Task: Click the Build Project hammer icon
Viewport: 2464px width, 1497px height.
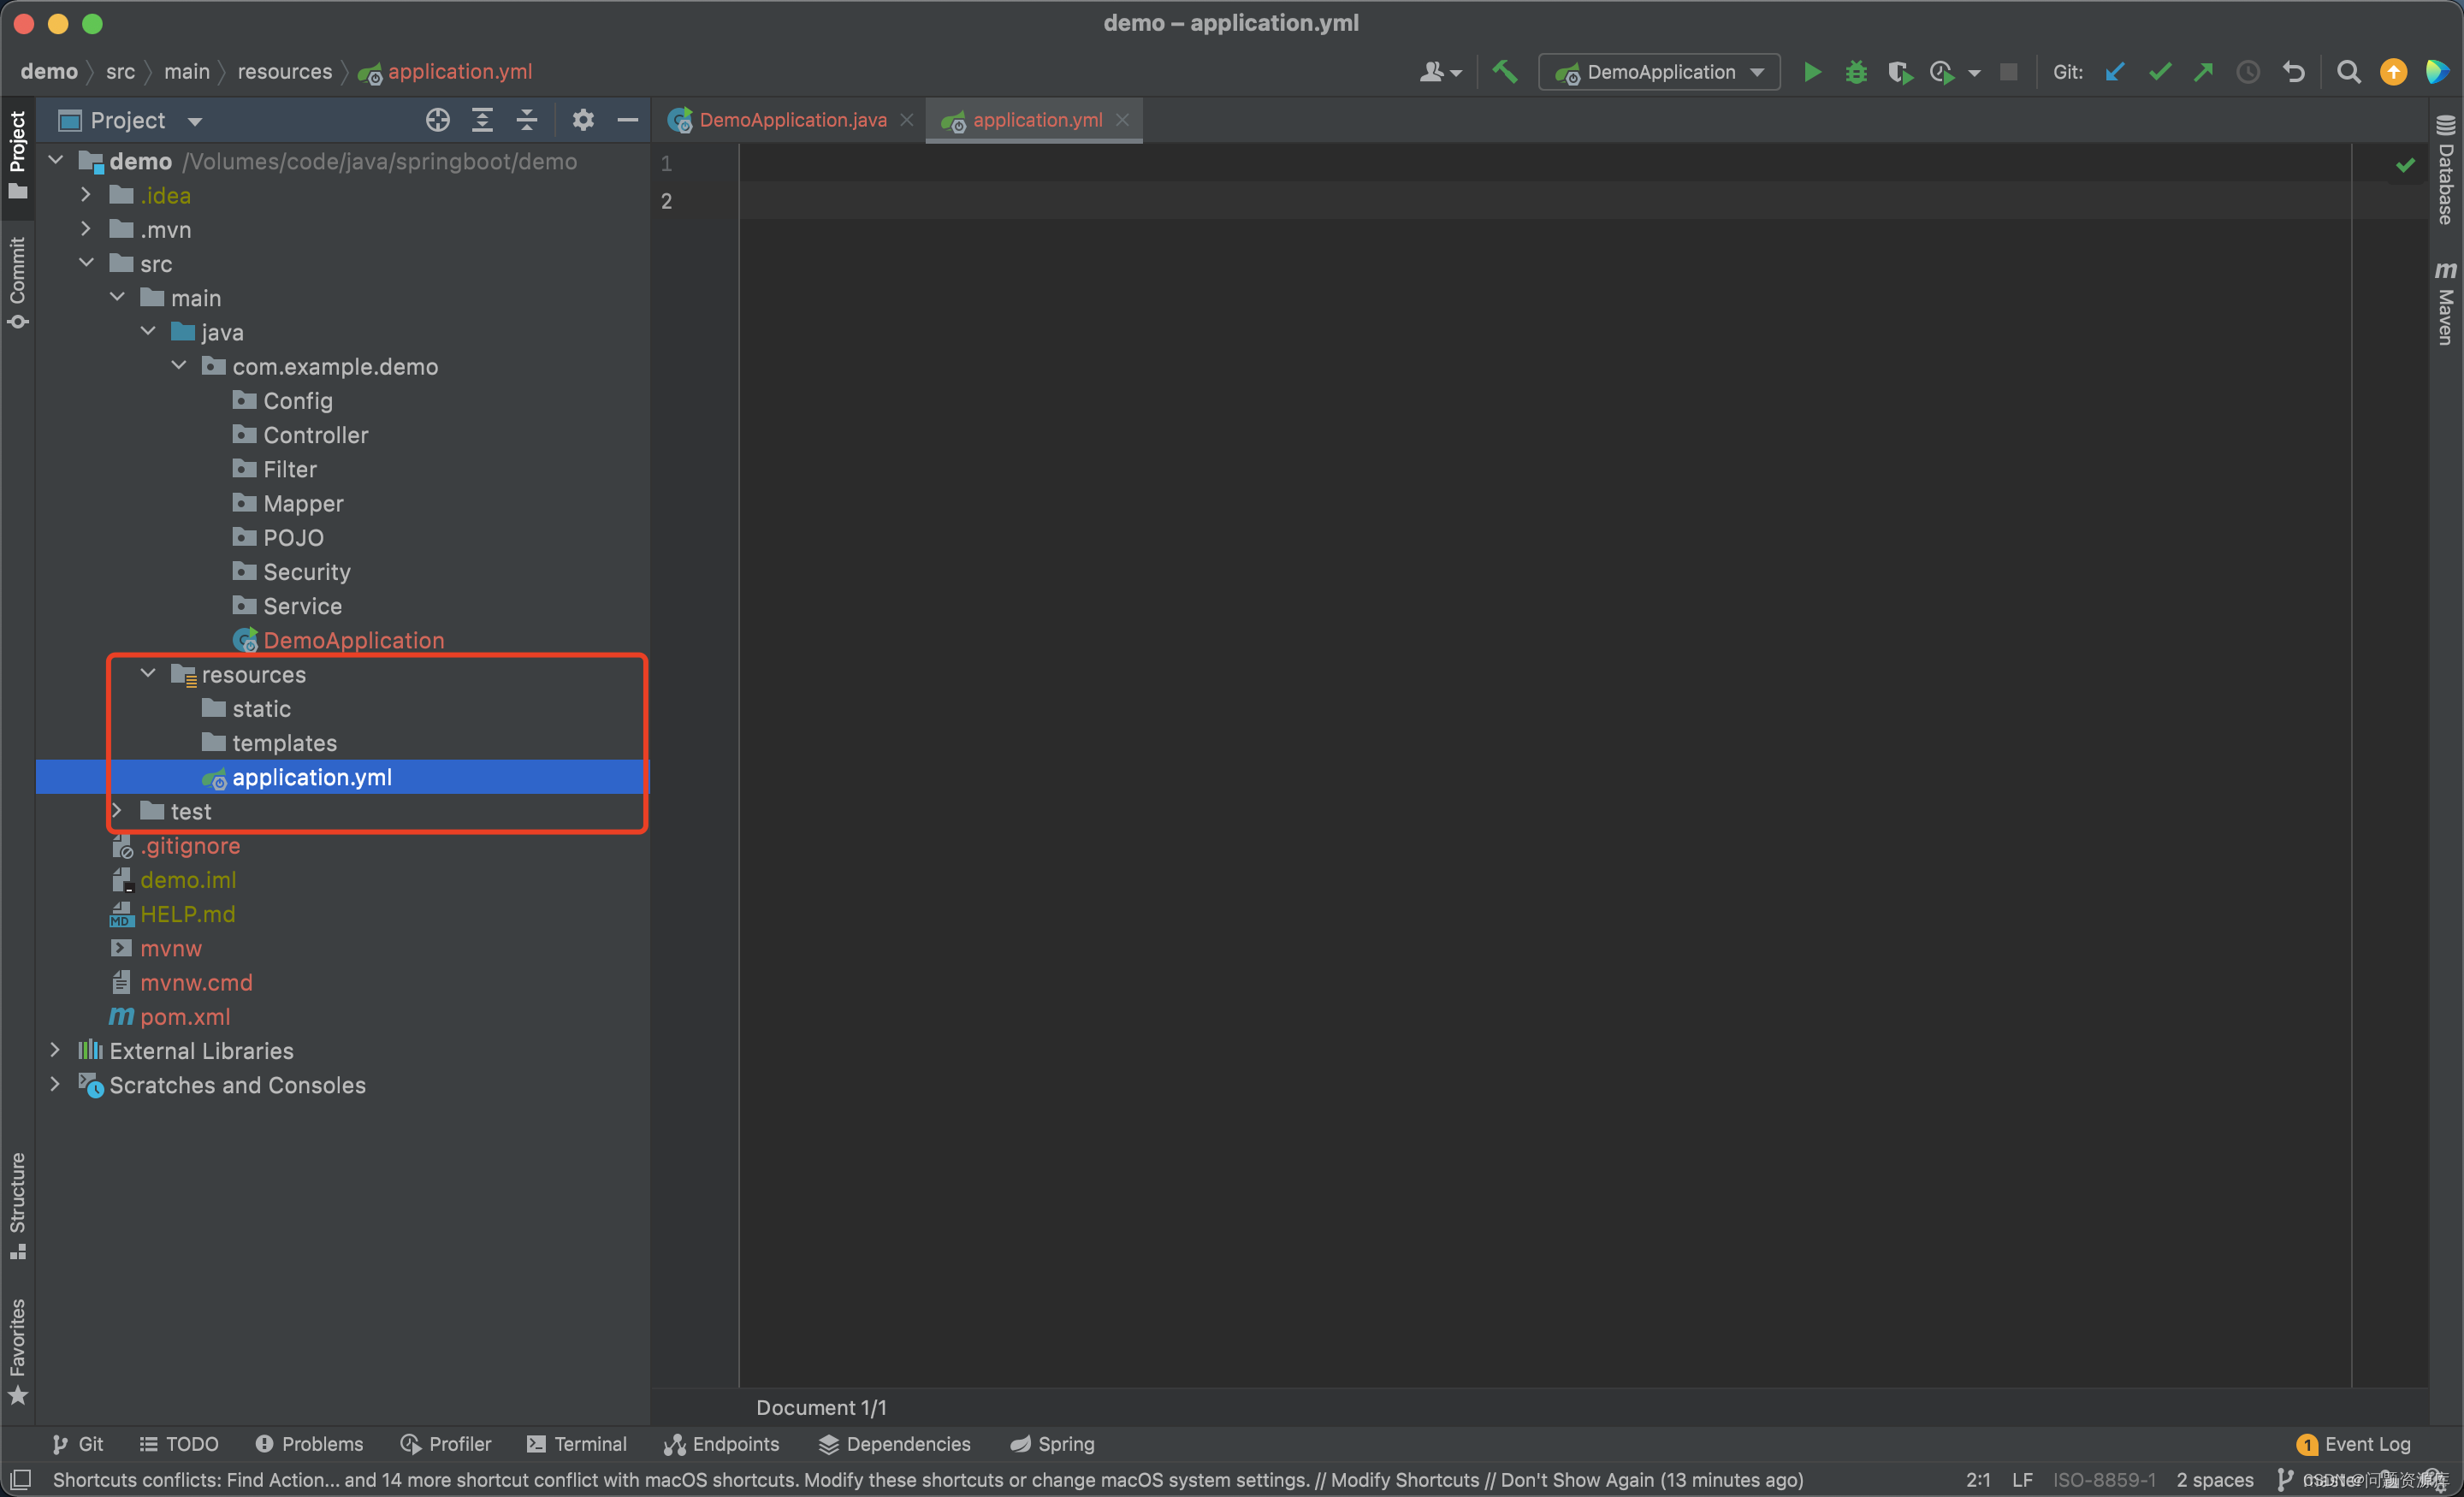Action: (x=1507, y=70)
